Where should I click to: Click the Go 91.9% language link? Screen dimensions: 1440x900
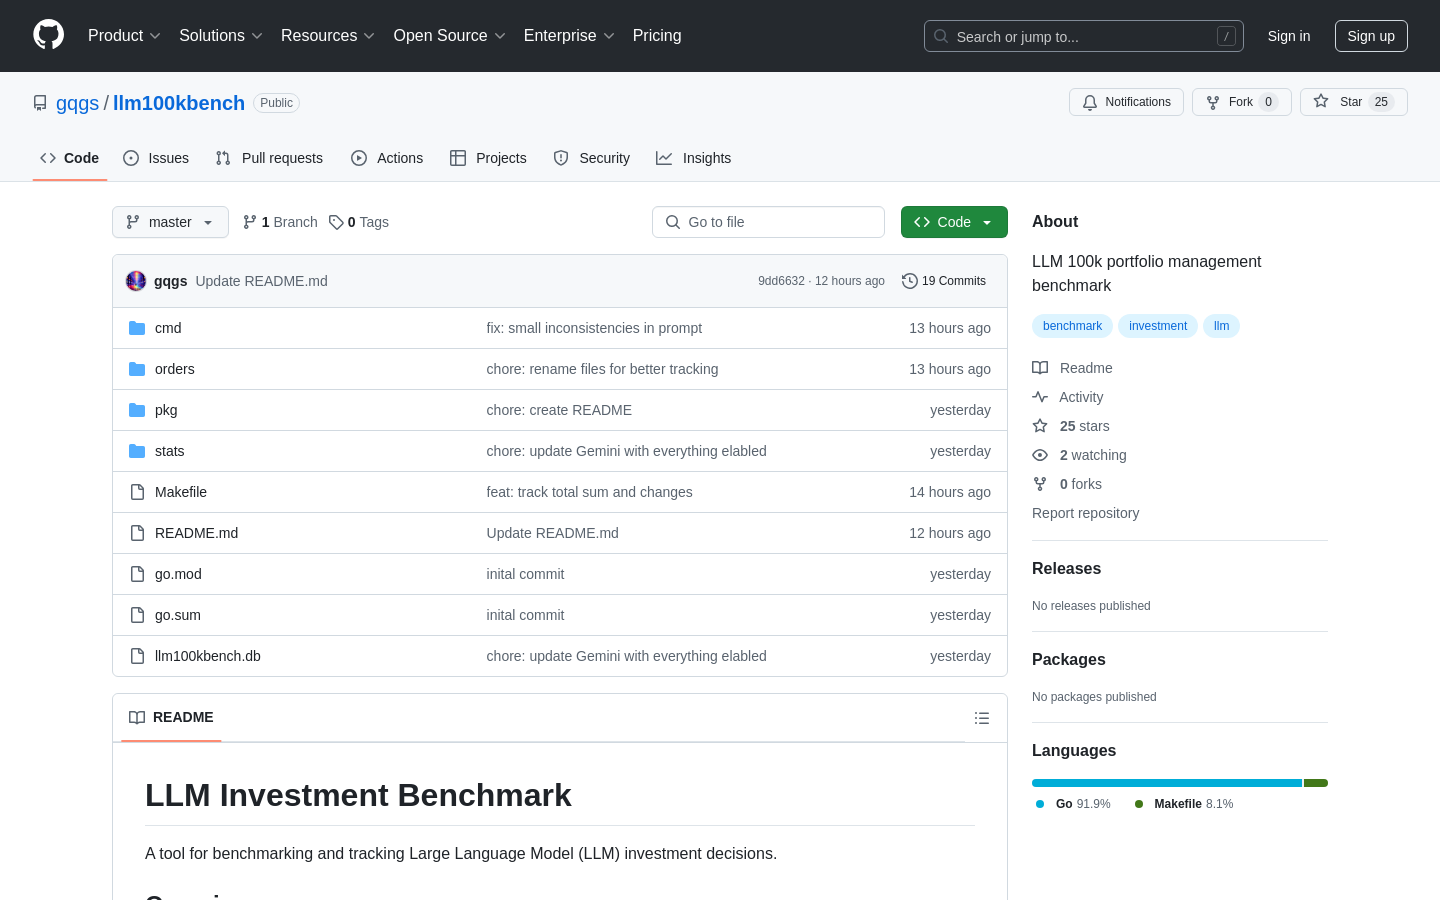[1073, 804]
